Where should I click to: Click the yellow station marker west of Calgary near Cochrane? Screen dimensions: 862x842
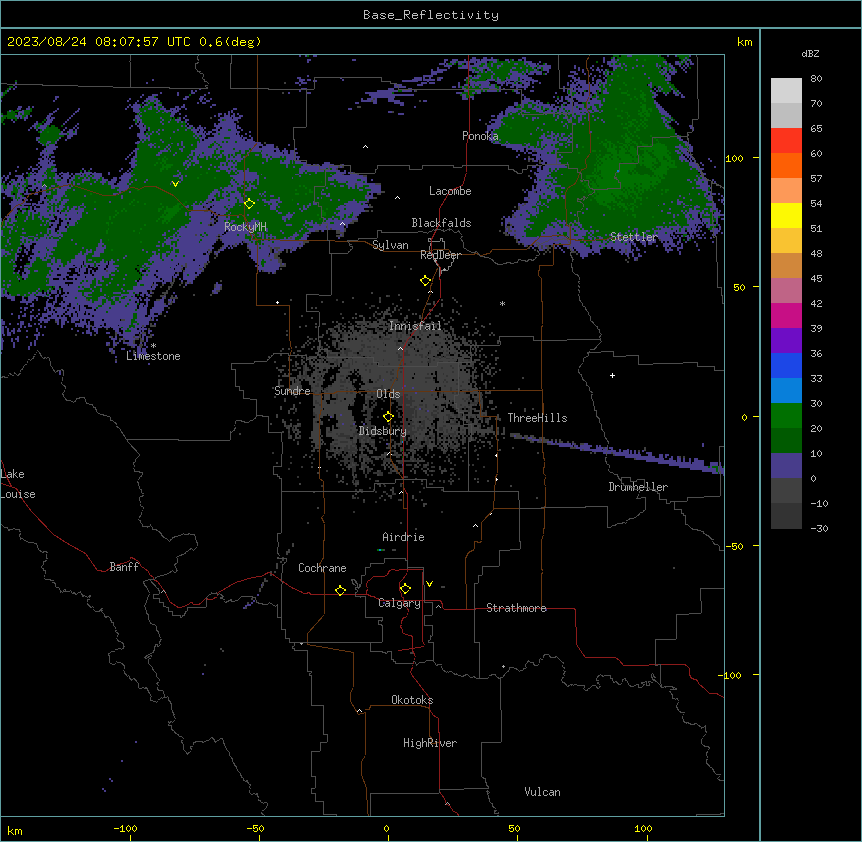pyautogui.click(x=340, y=590)
